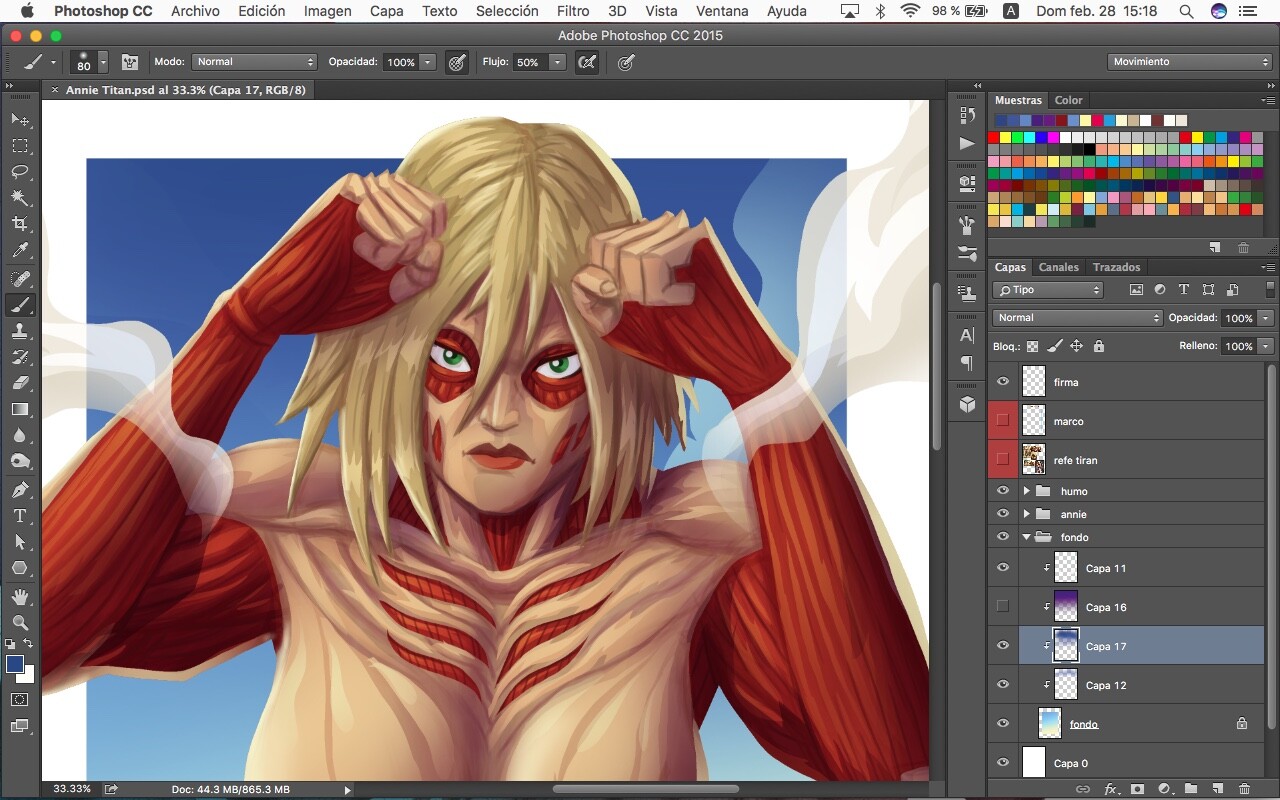Select the Gradient tool
The image size is (1280, 800).
[20, 409]
